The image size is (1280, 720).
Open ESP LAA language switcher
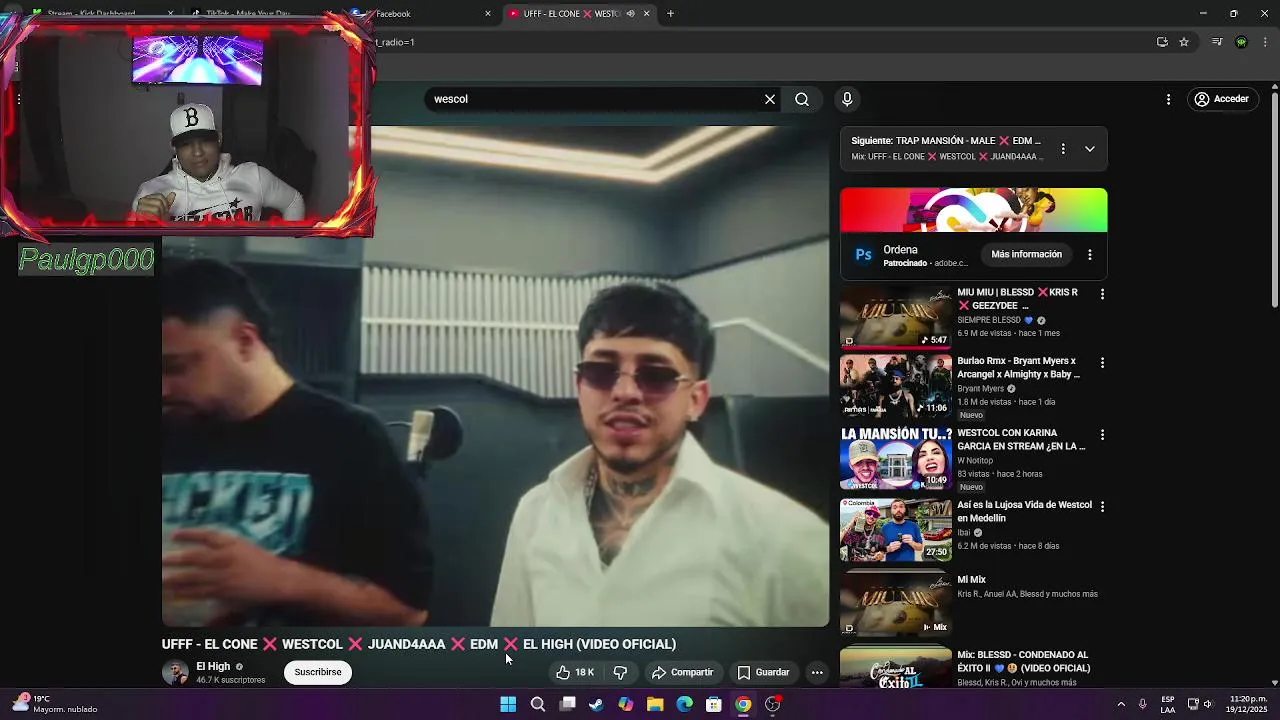[1168, 705]
